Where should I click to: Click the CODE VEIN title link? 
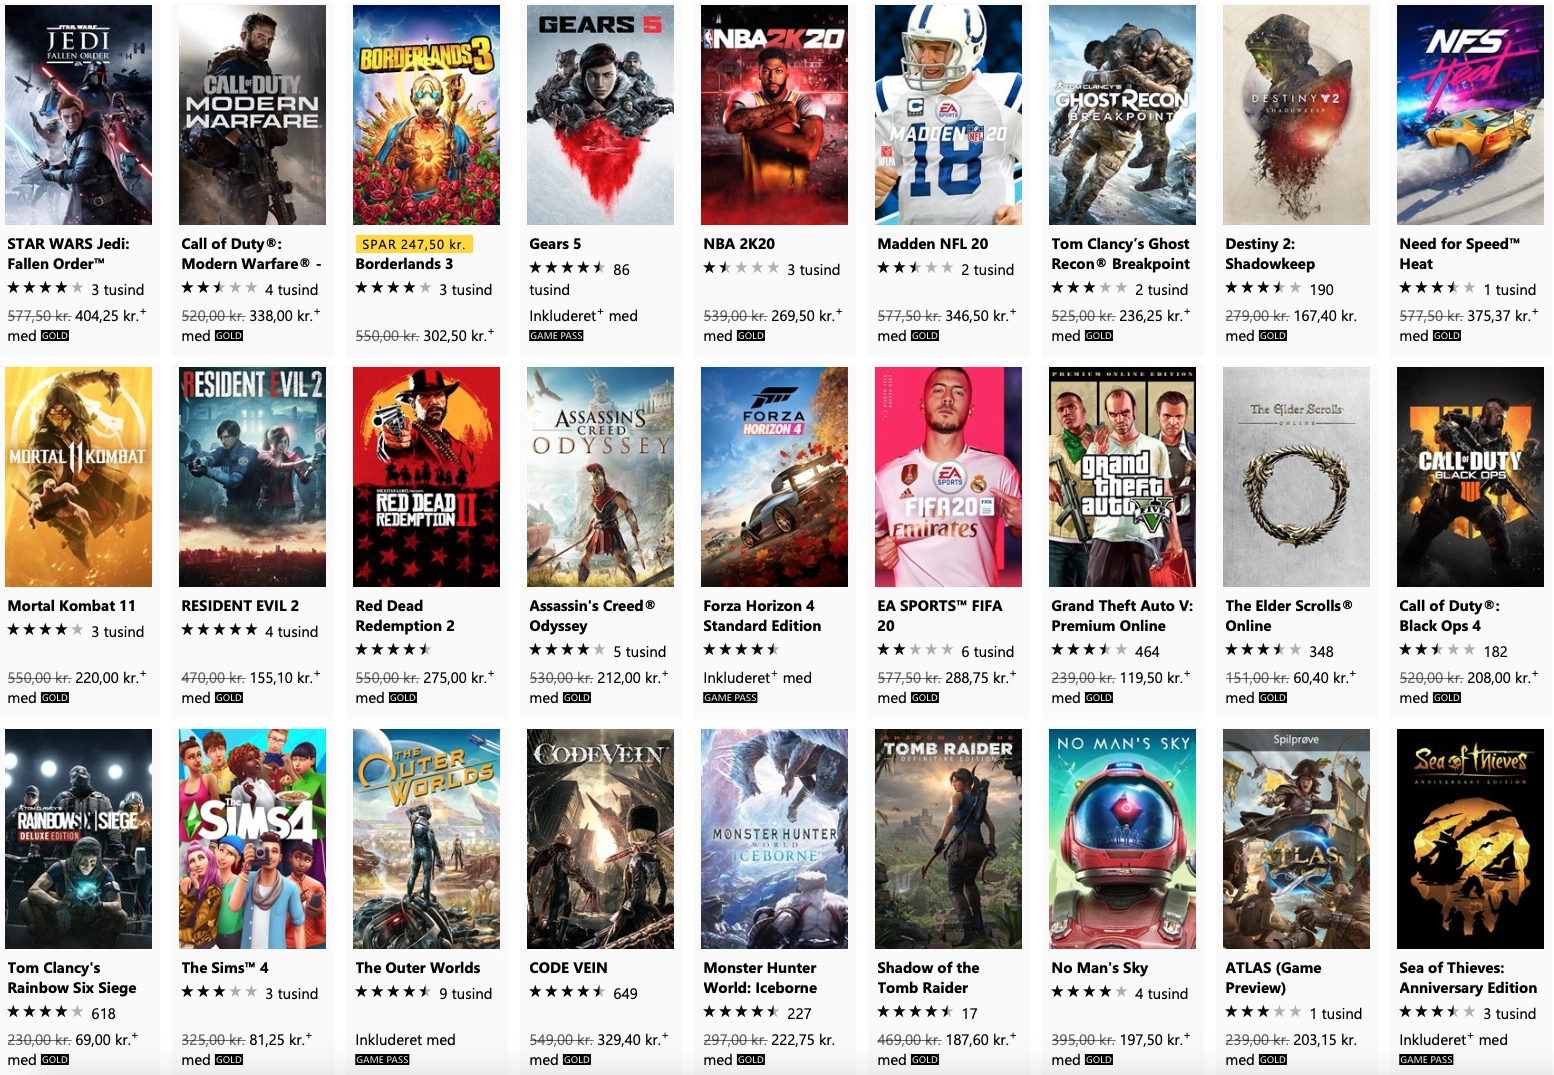[x=568, y=968]
